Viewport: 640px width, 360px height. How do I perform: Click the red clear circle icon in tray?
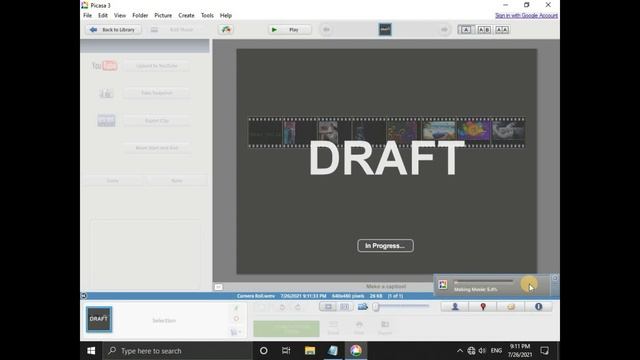236,319
